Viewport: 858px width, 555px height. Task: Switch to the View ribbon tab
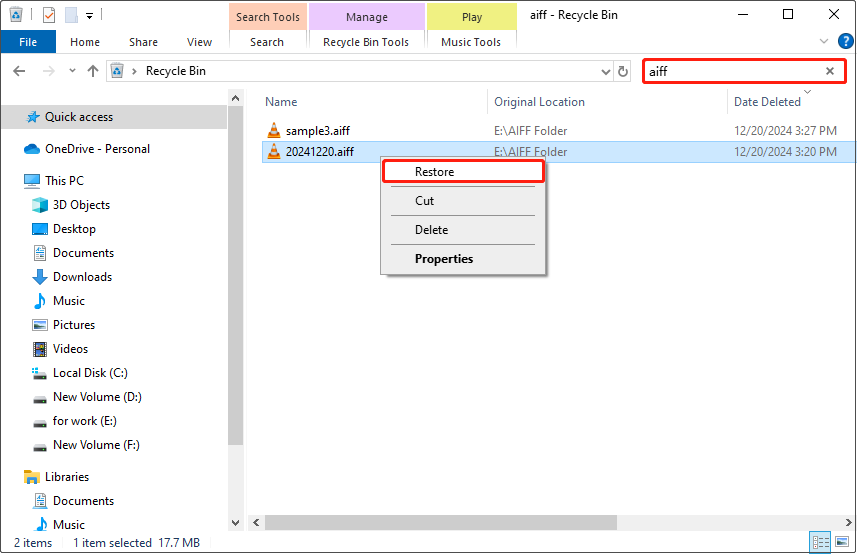(x=199, y=42)
